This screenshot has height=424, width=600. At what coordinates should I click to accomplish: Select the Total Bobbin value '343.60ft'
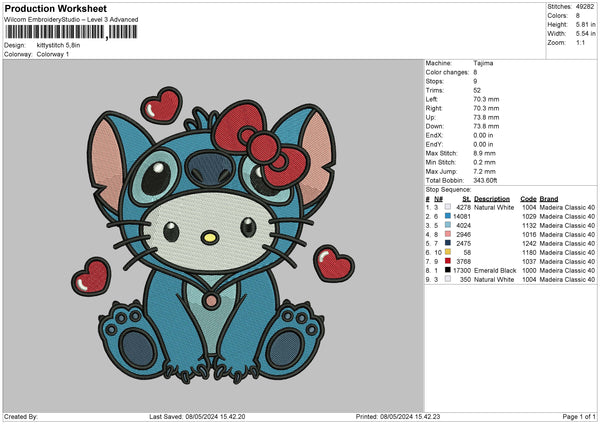click(485, 180)
